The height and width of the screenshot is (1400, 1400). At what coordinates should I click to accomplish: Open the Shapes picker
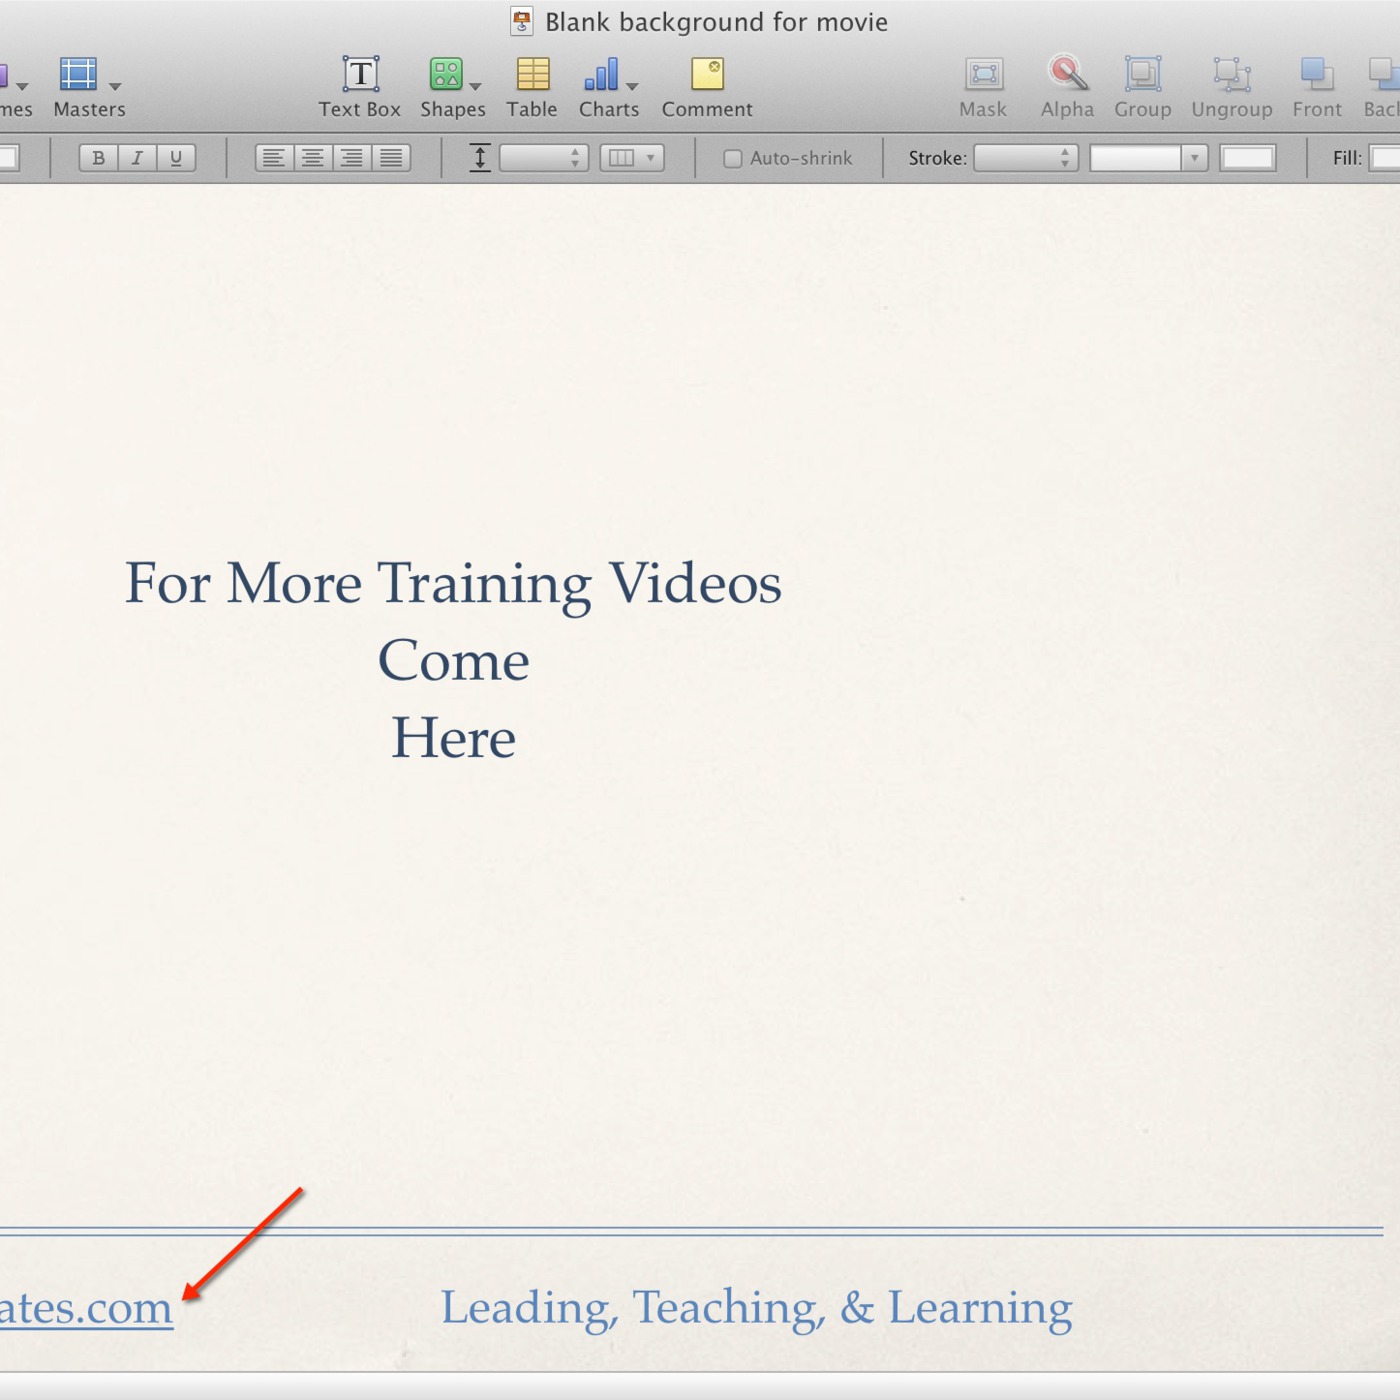[x=446, y=75]
